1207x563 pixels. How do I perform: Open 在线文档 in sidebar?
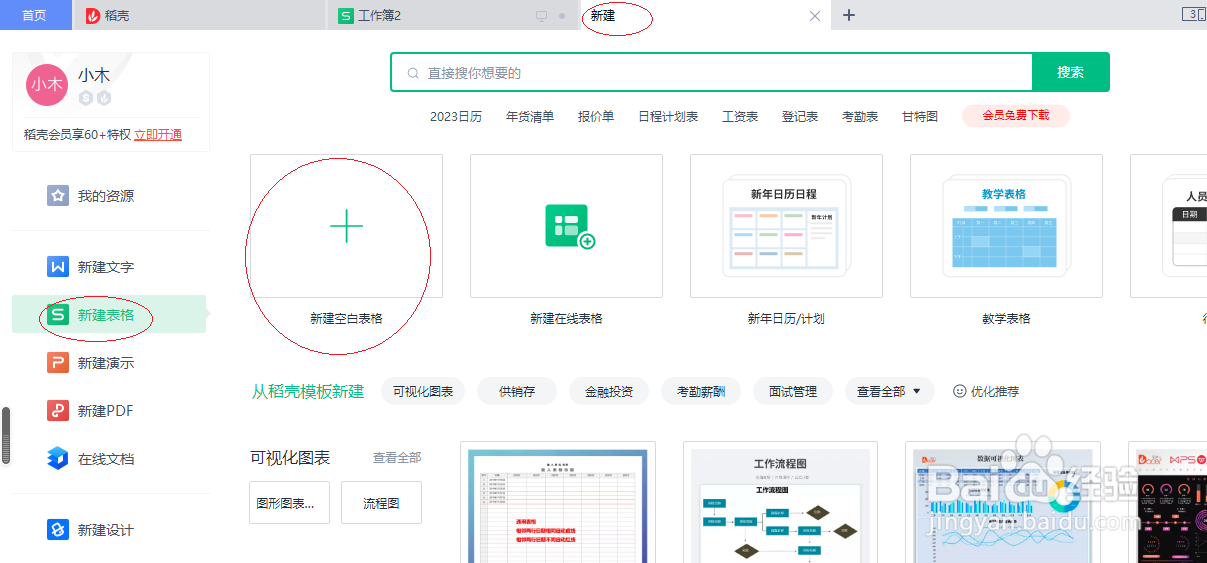pos(110,459)
